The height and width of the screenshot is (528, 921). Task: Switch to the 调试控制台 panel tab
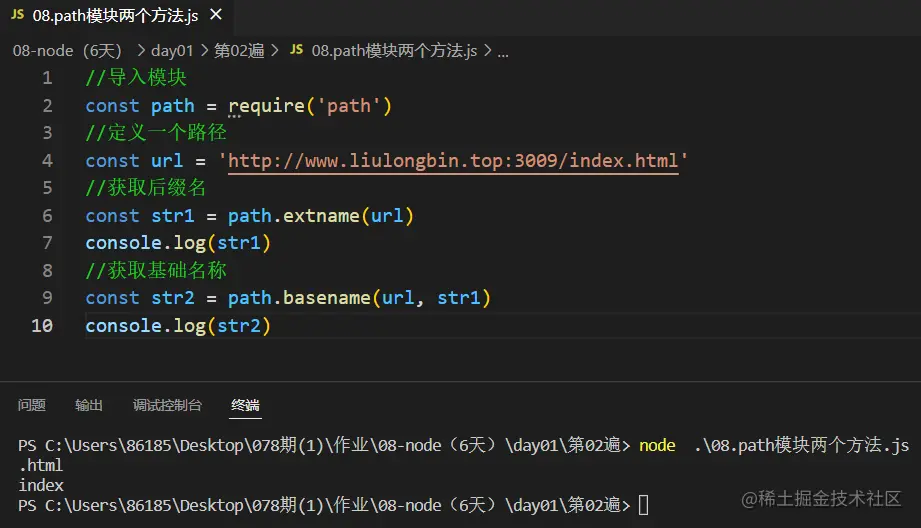click(167, 405)
